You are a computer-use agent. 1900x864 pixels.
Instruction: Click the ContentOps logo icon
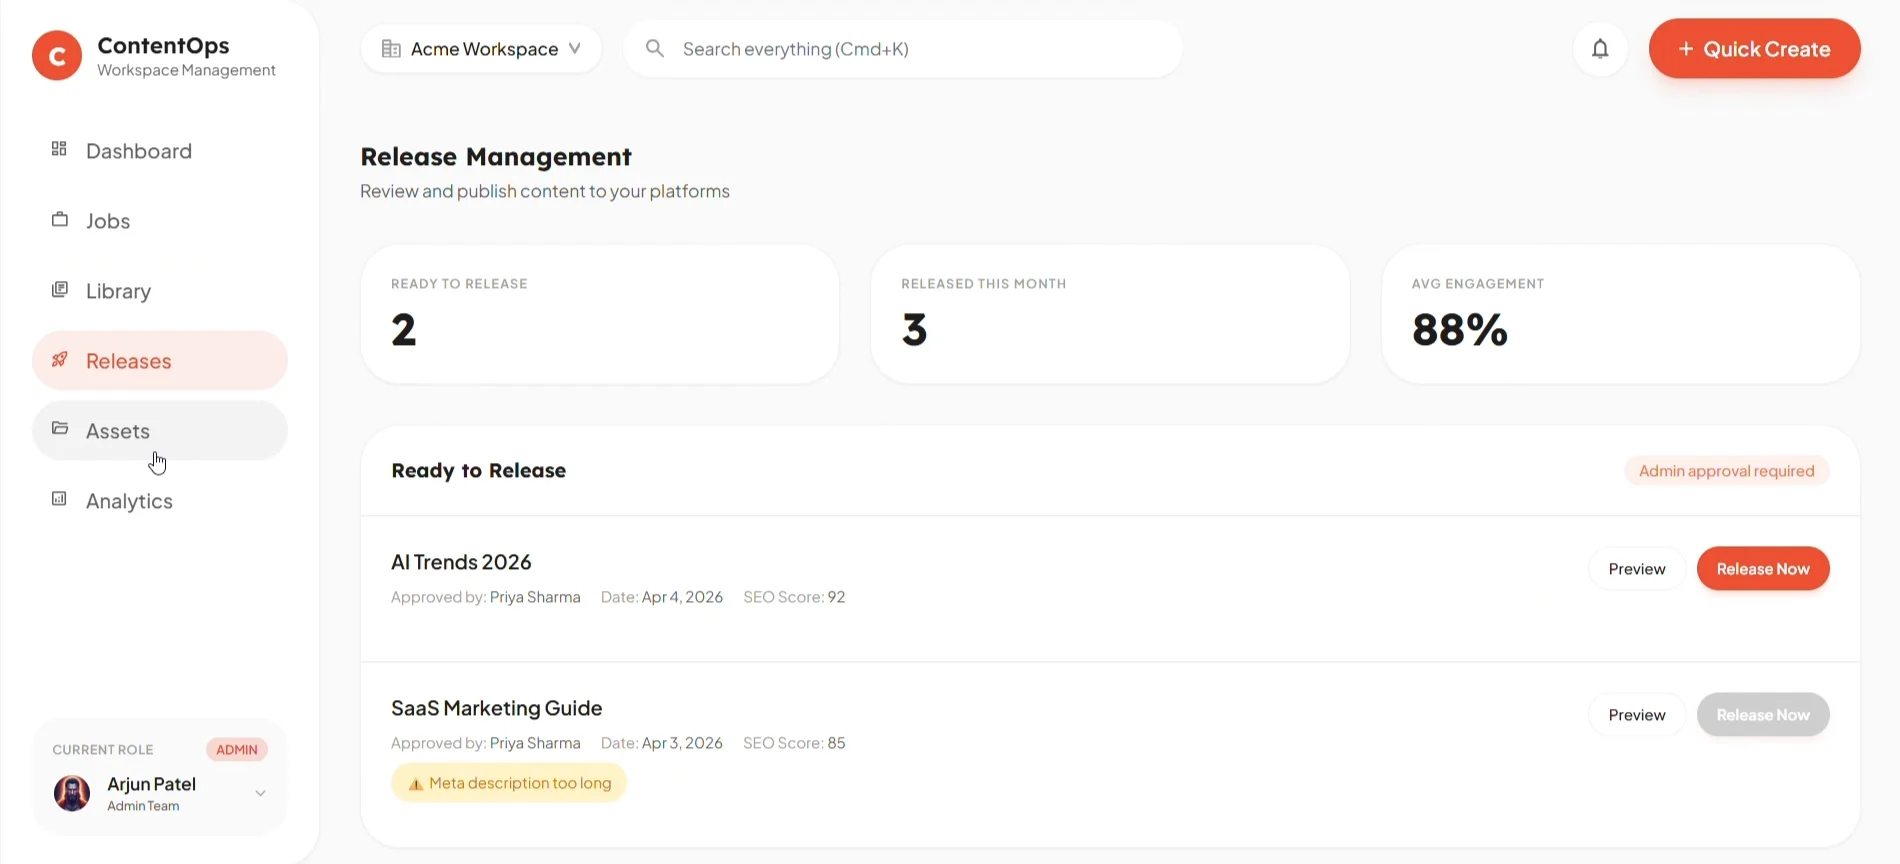click(x=57, y=55)
